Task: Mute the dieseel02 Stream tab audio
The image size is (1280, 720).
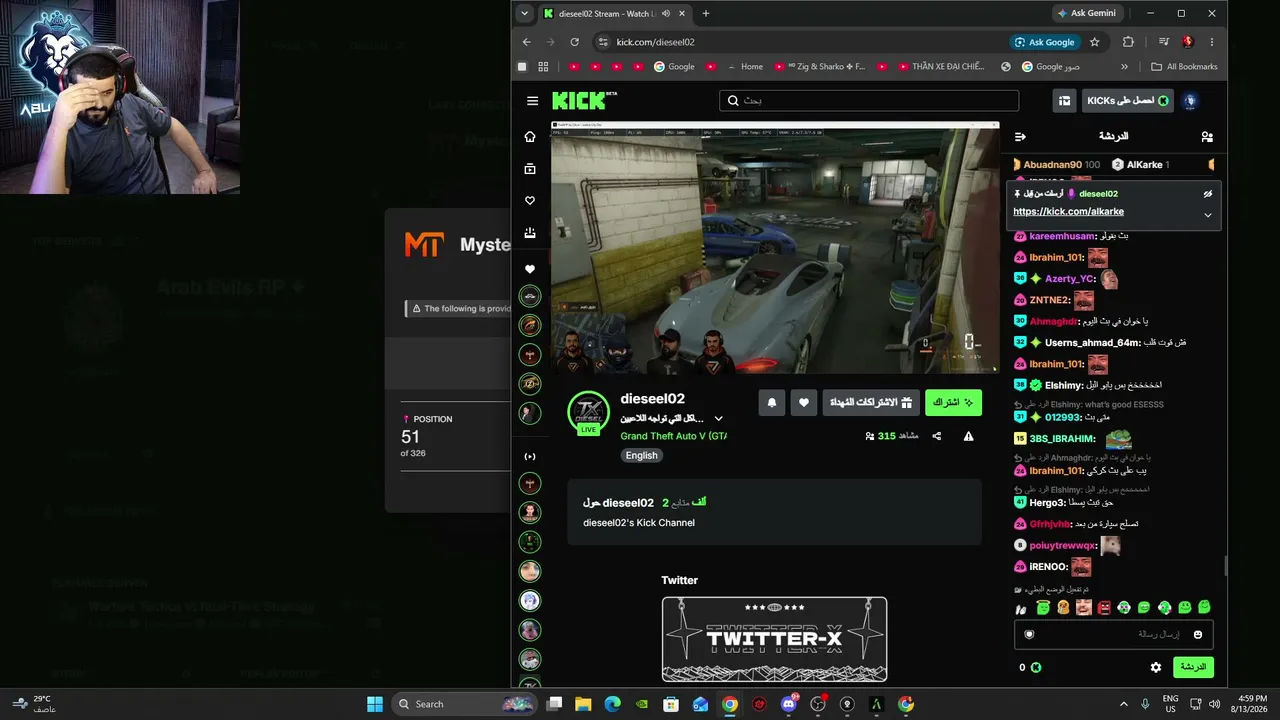Action: 665,13
